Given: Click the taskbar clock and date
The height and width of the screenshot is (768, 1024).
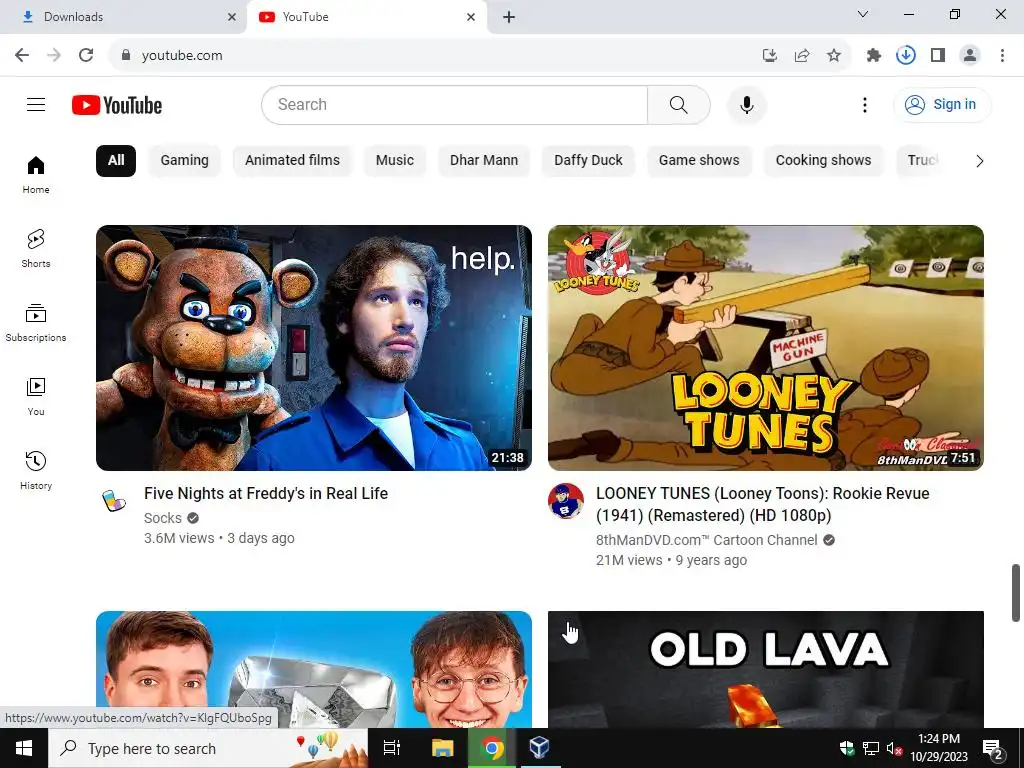Looking at the screenshot, I should (x=939, y=748).
